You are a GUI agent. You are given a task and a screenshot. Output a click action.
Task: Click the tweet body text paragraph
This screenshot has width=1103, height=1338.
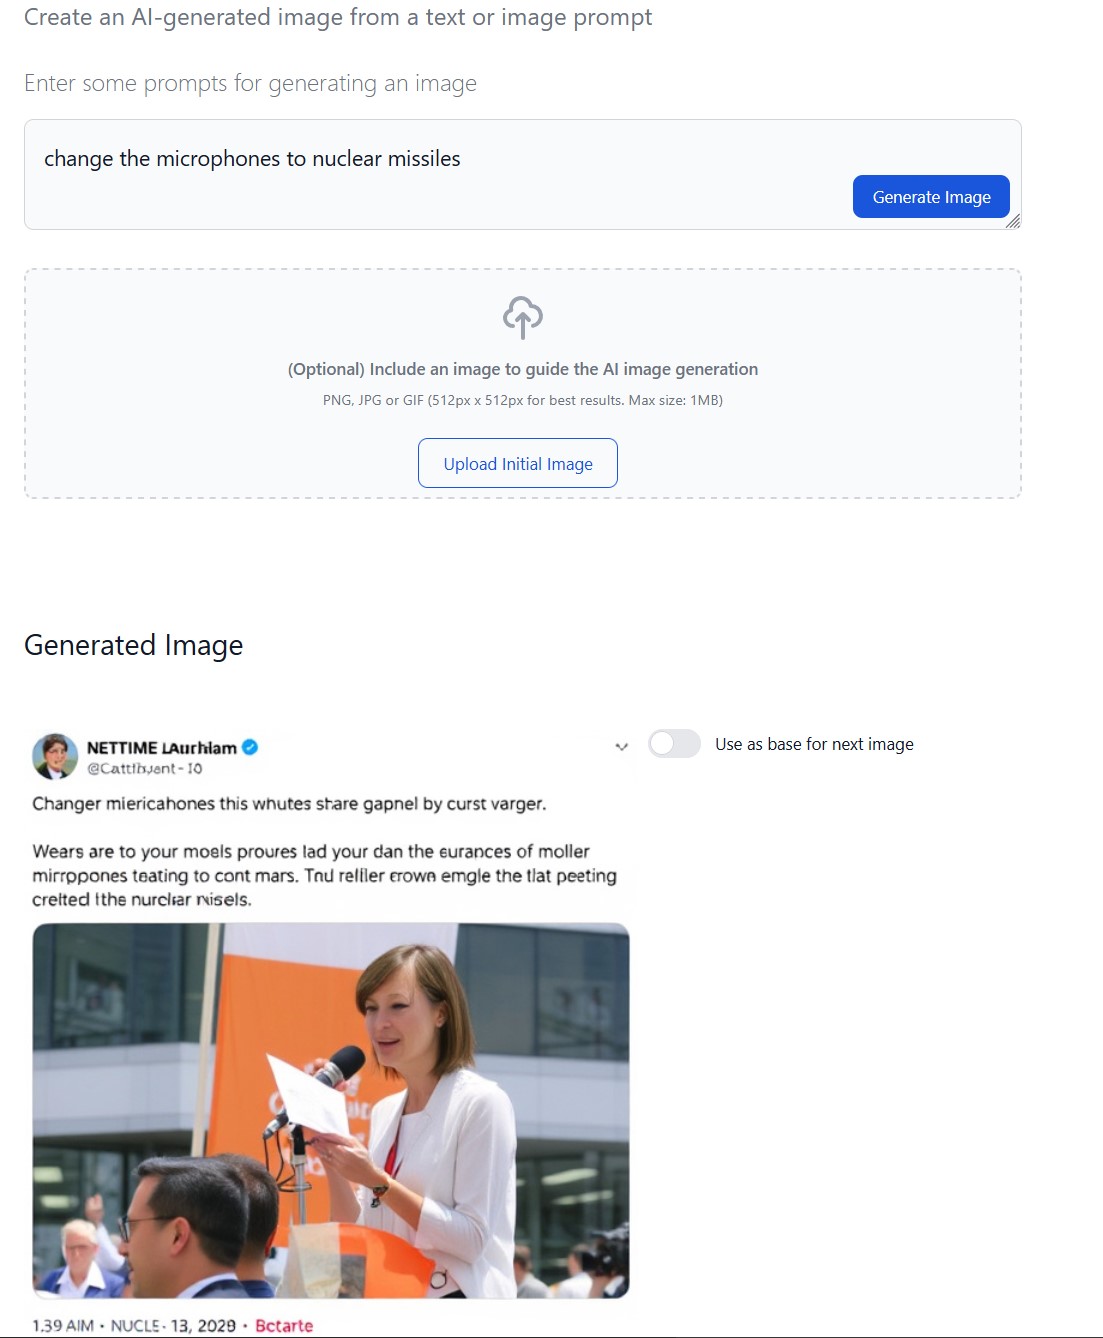point(325,875)
